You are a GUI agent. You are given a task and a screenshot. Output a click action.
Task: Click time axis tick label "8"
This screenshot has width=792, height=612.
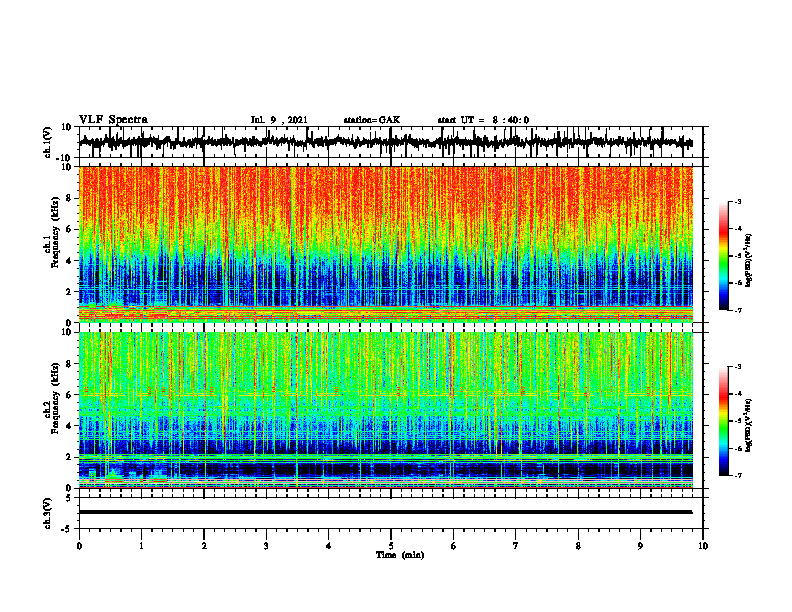tap(578, 546)
